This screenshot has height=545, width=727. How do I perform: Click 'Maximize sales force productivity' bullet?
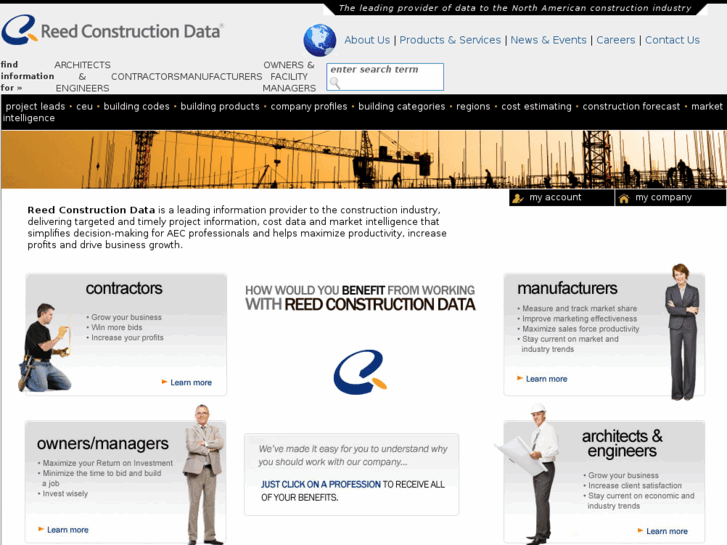[580, 329]
